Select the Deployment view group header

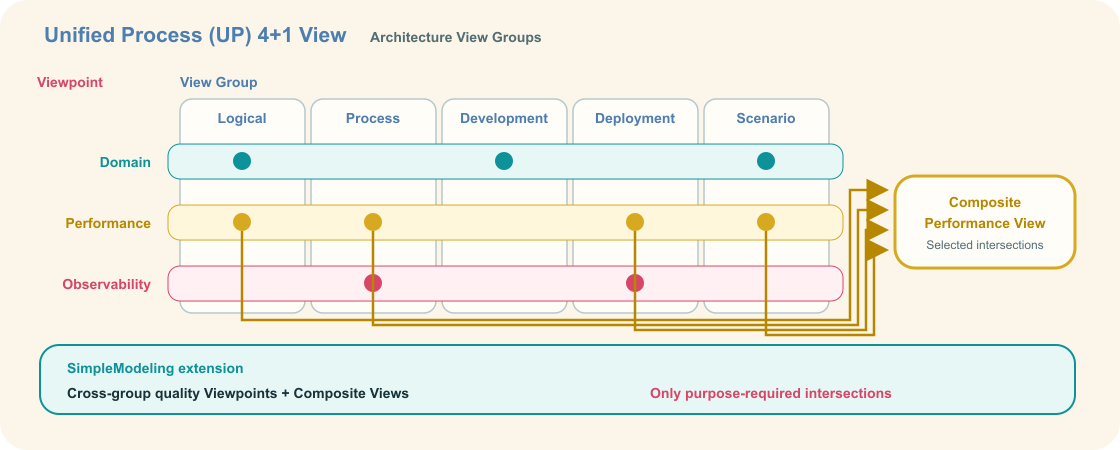click(x=635, y=119)
